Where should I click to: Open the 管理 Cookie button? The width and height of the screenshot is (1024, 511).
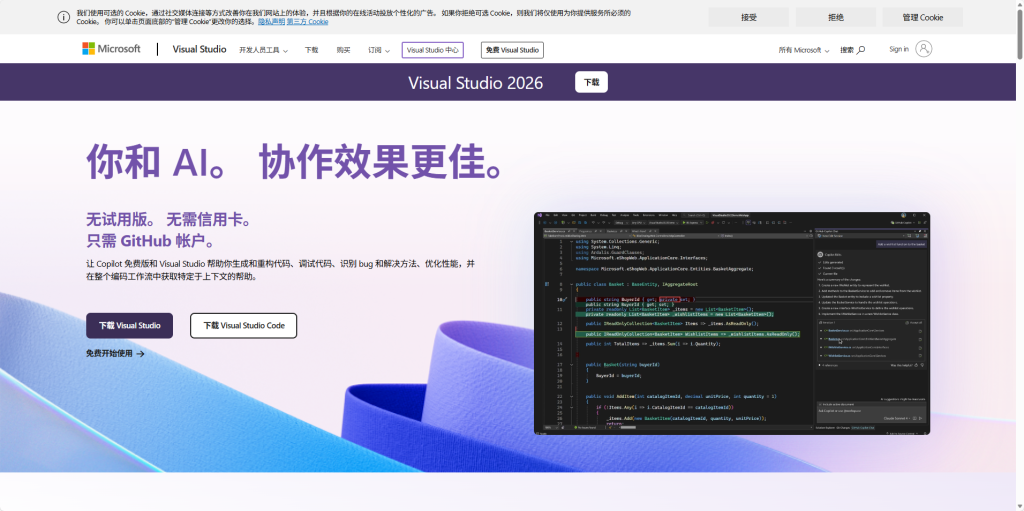(922, 17)
